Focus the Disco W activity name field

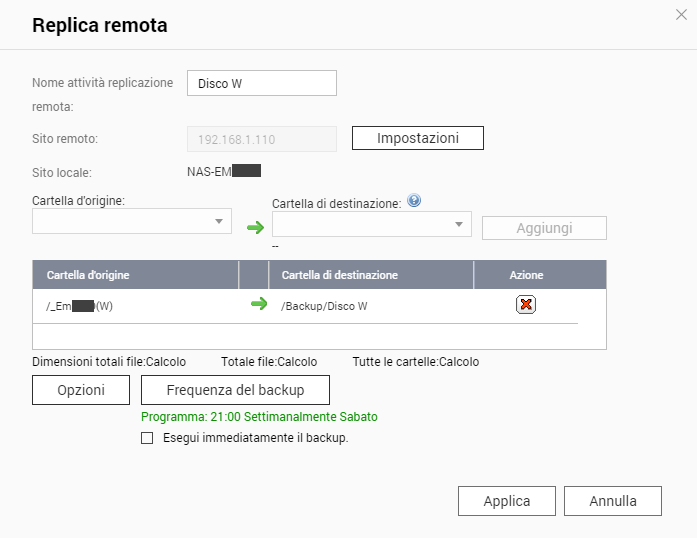pyautogui.click(x=262, y=83)
